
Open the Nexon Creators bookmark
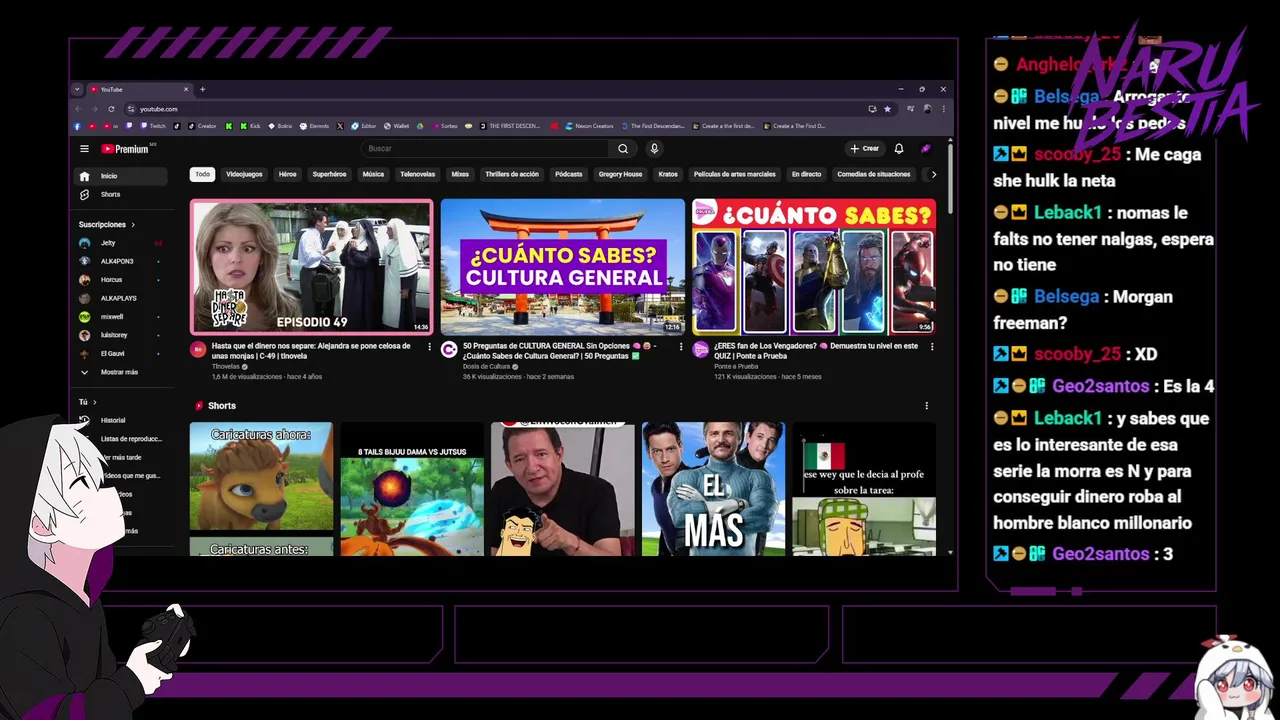[x=589, y=126]
